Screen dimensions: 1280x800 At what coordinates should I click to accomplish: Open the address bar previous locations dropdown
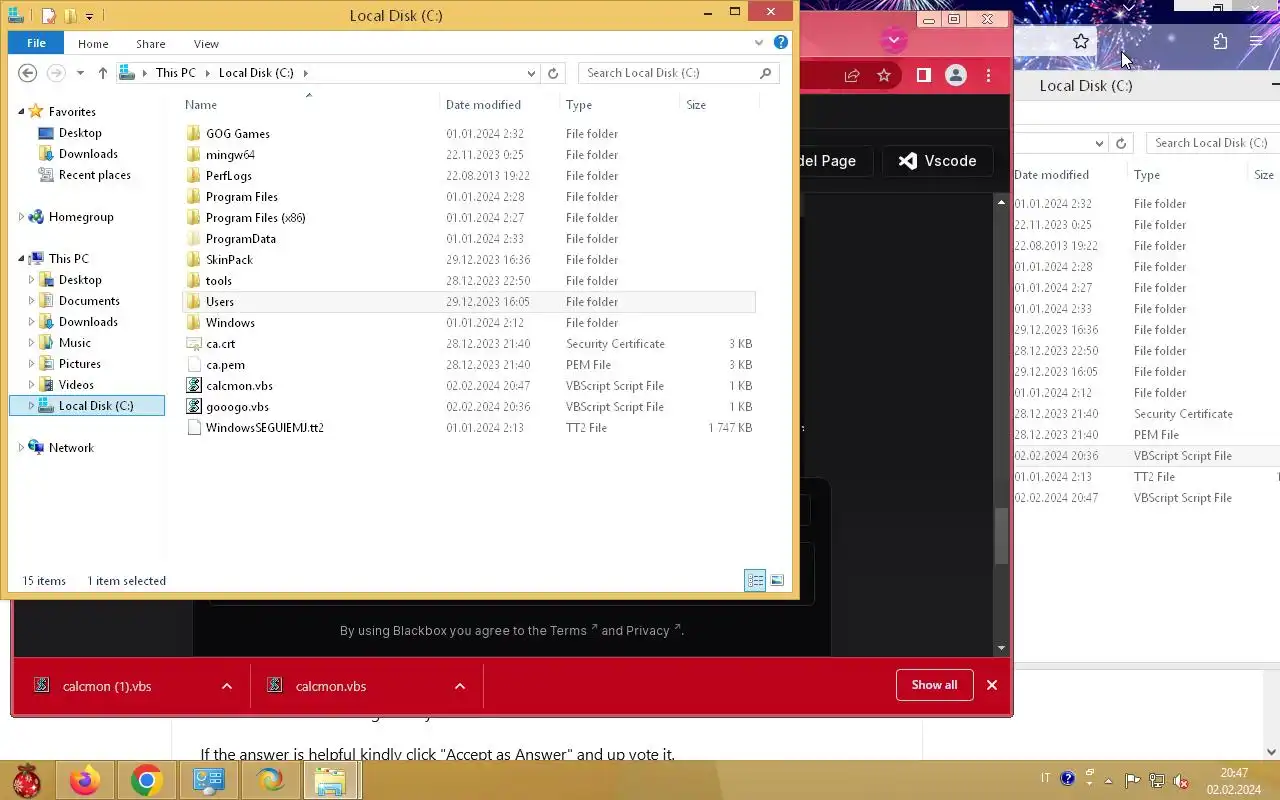click(x=531, y=73)
